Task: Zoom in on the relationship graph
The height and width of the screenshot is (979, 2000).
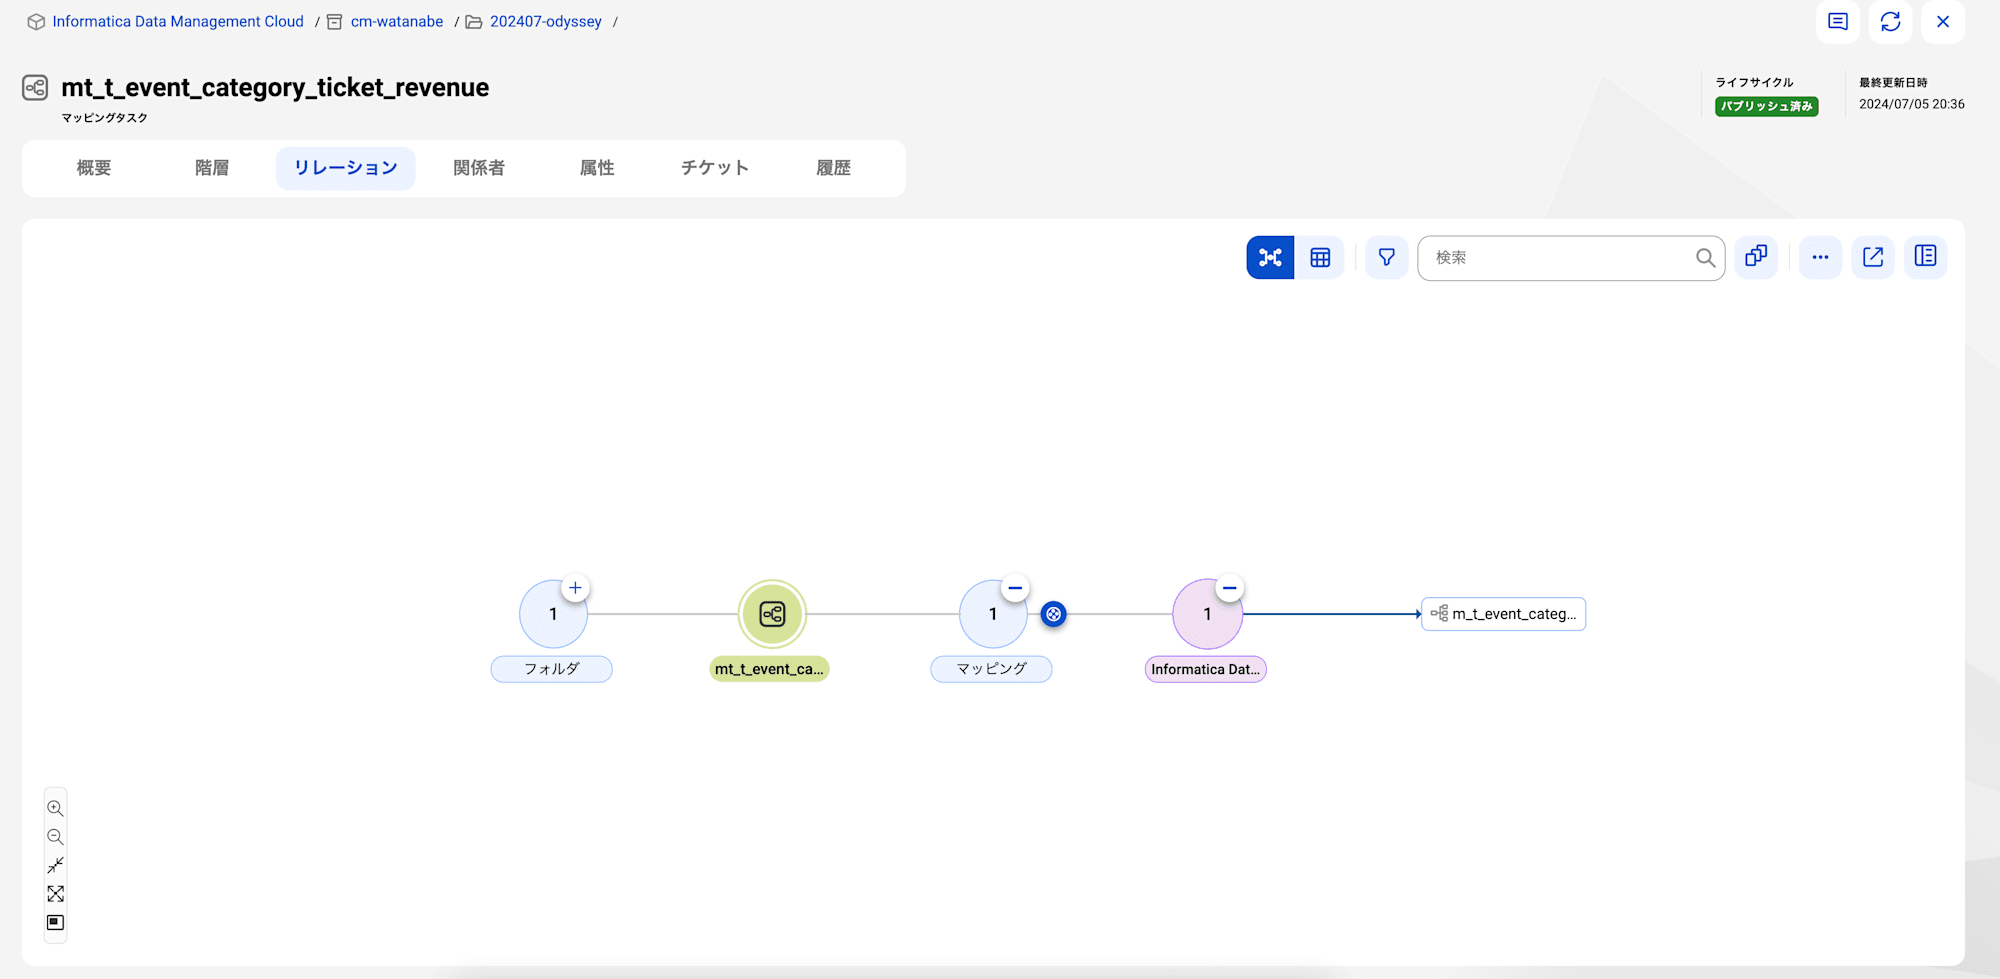Action: (56, 808)
